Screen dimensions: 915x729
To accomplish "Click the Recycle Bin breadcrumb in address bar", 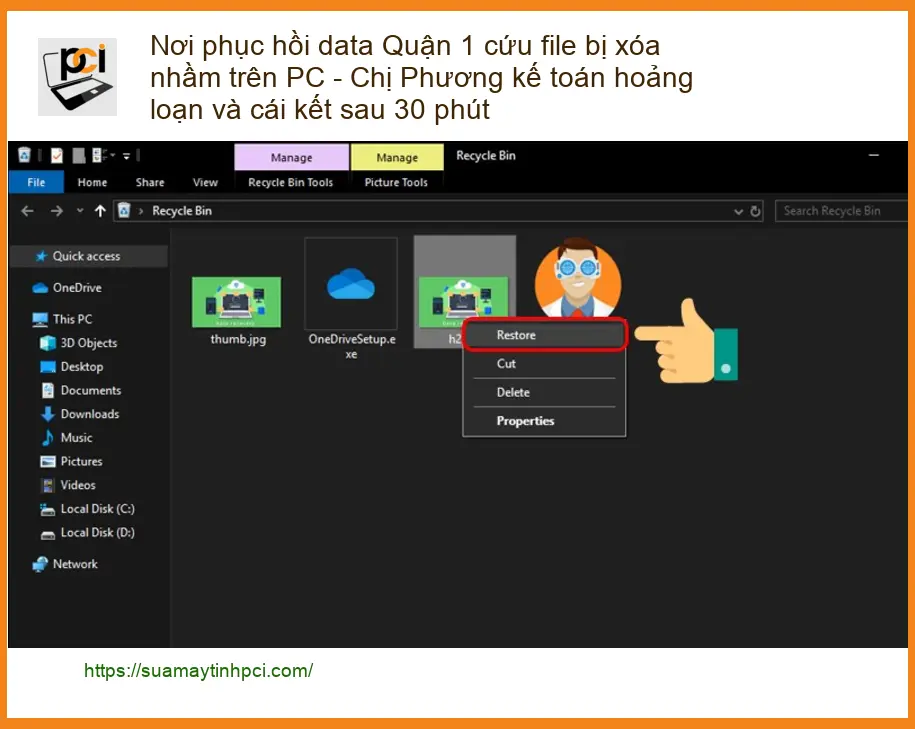I will pos(182,211).
